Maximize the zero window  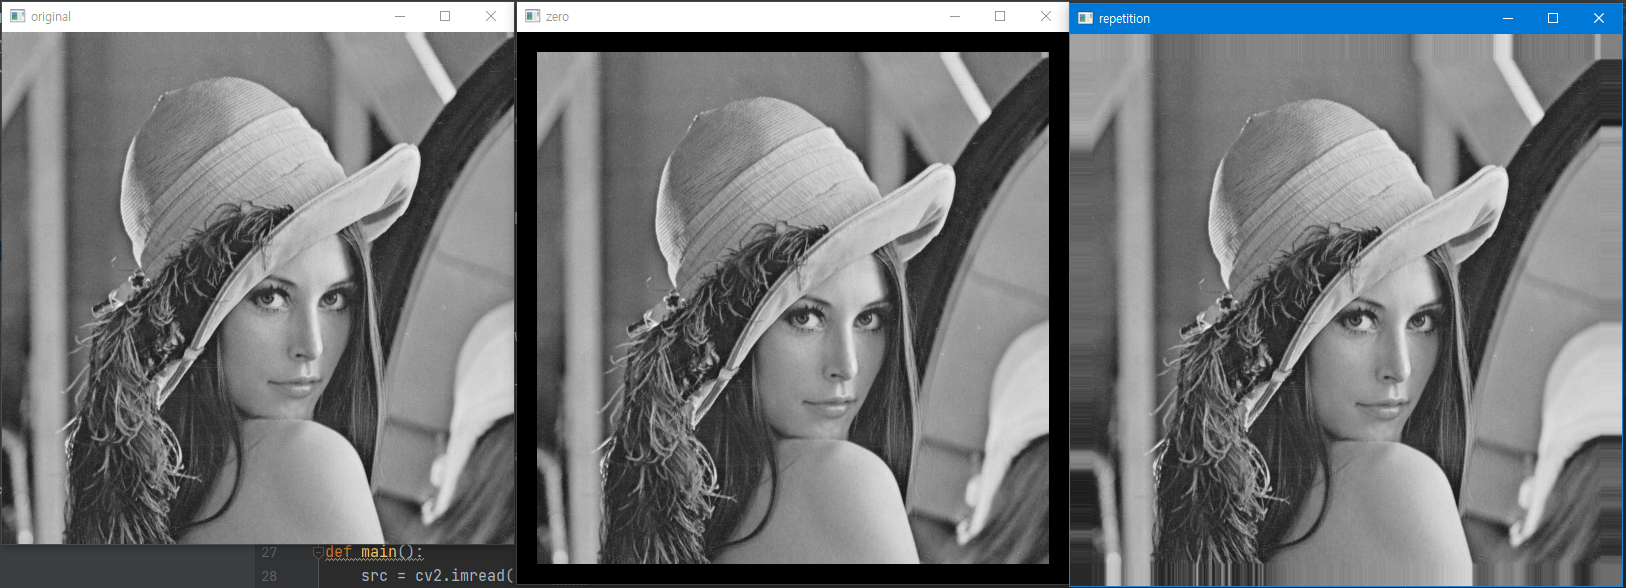click(x=1000, y=16)
